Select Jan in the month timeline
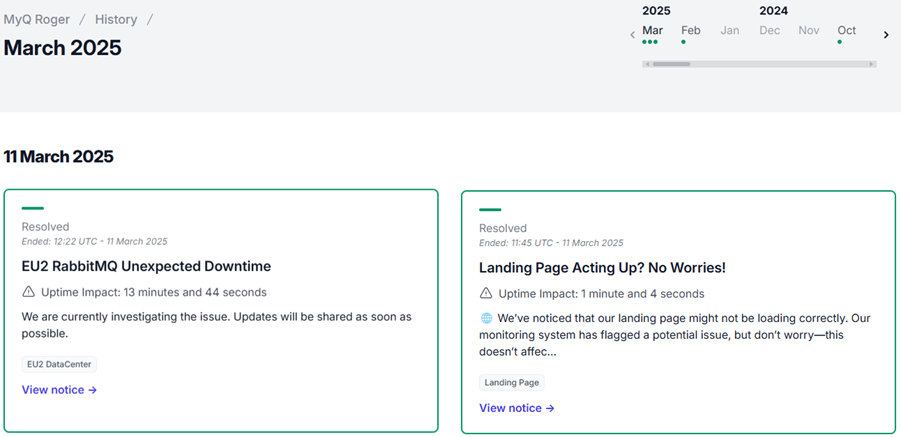The height and width of the screenshot is (437, 901). (730, 31)
